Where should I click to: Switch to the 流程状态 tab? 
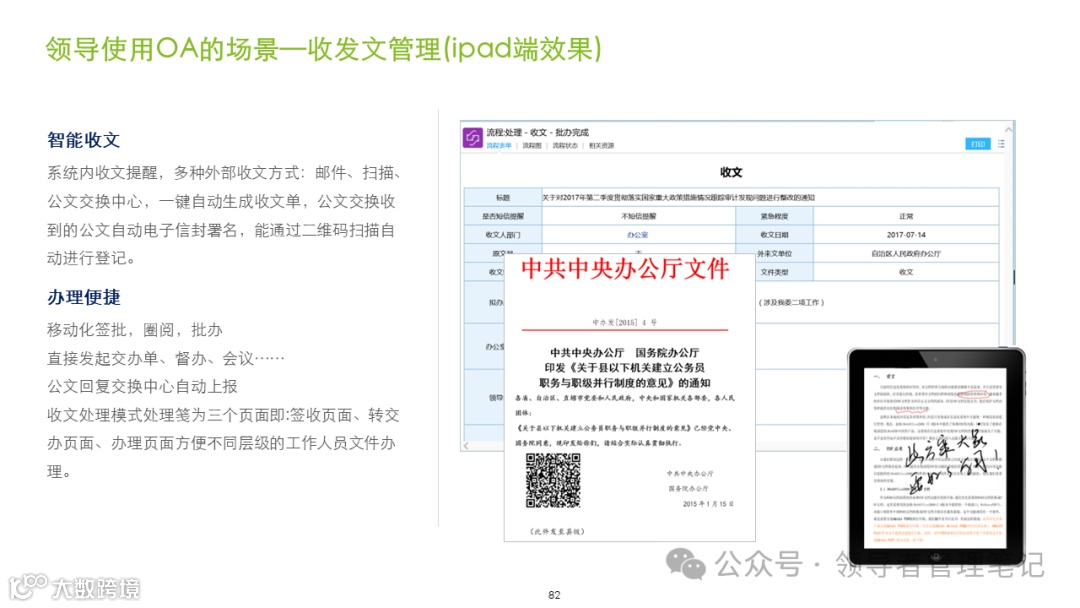click(x=563, y=147)
